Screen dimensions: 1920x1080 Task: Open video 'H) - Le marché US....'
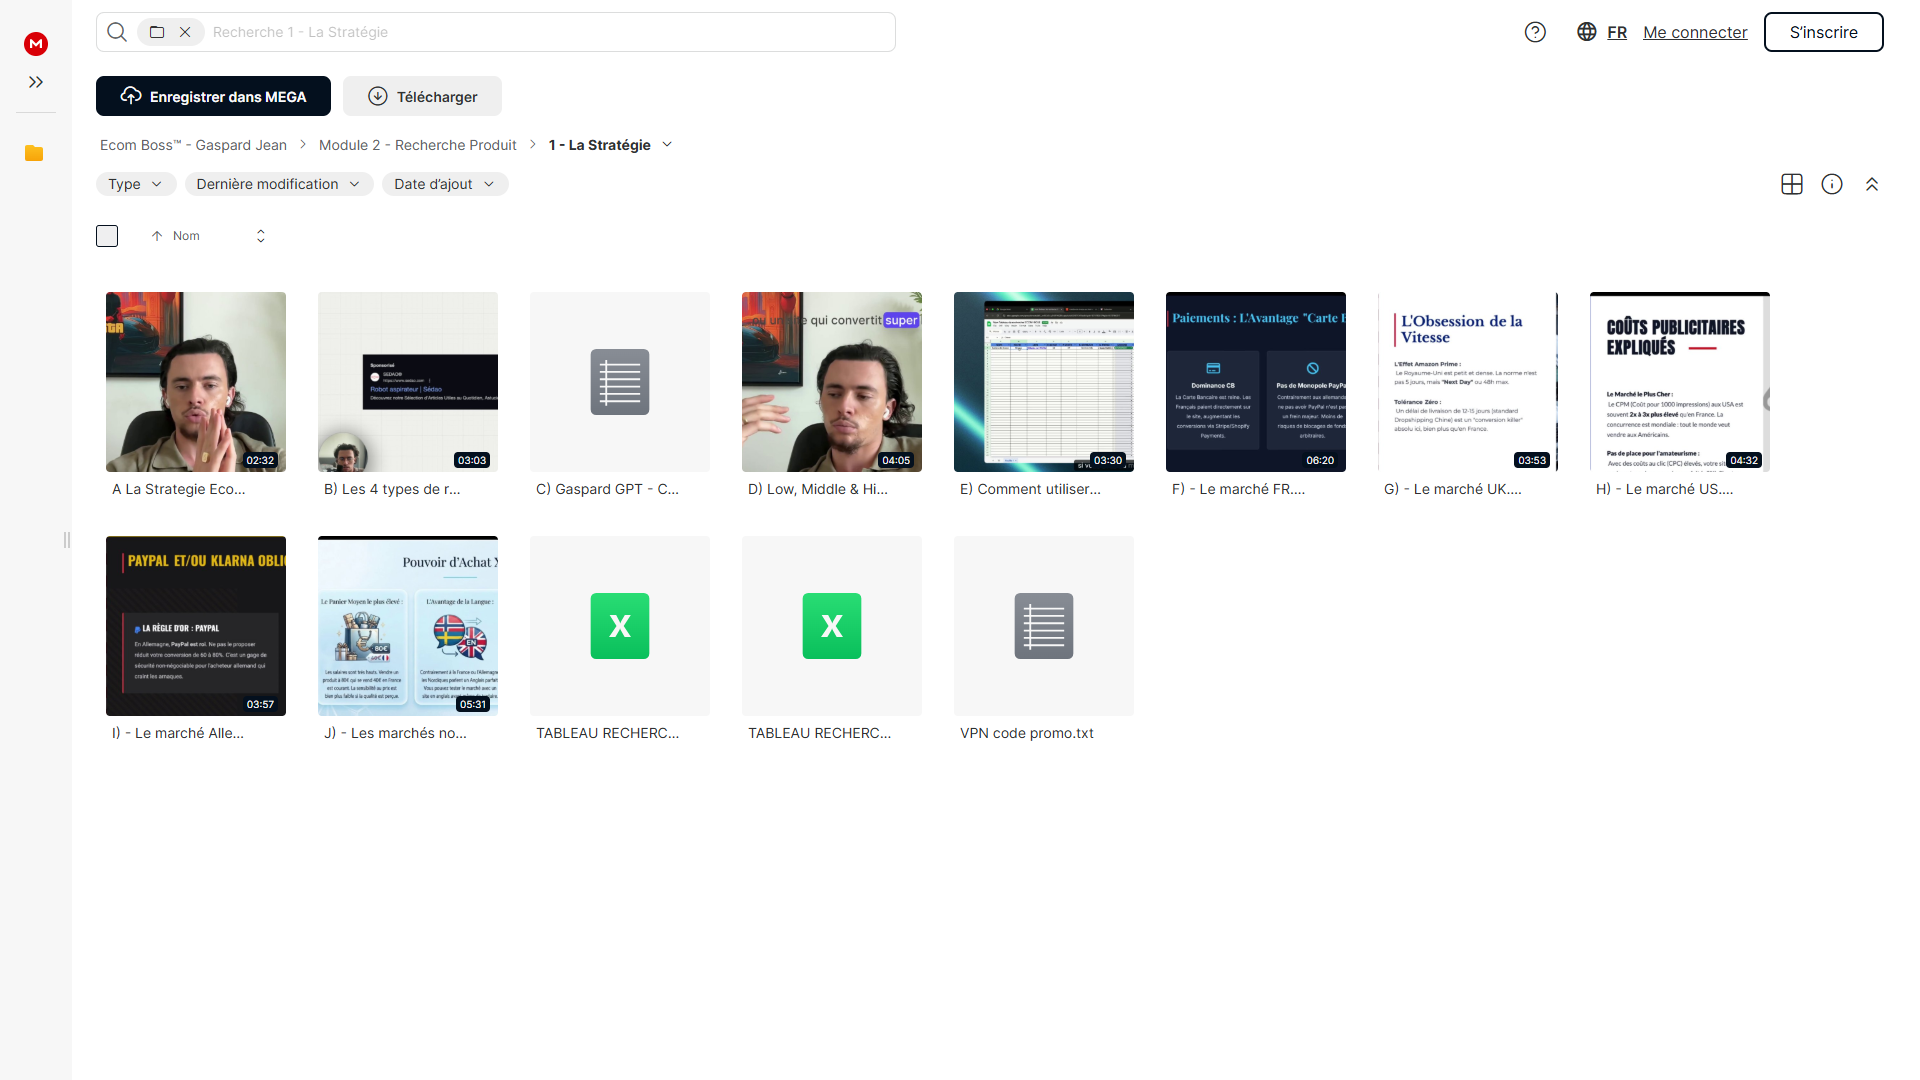[1680, 382]
